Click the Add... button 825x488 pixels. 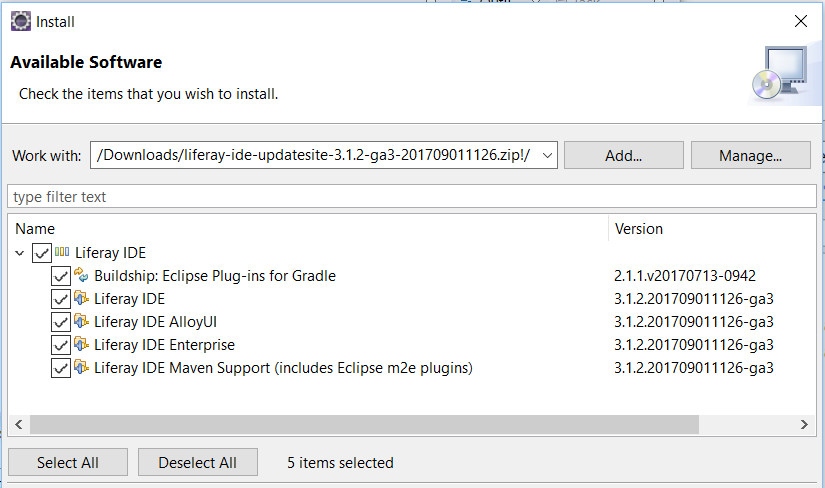pyautogui.click(x=623, y=155)
